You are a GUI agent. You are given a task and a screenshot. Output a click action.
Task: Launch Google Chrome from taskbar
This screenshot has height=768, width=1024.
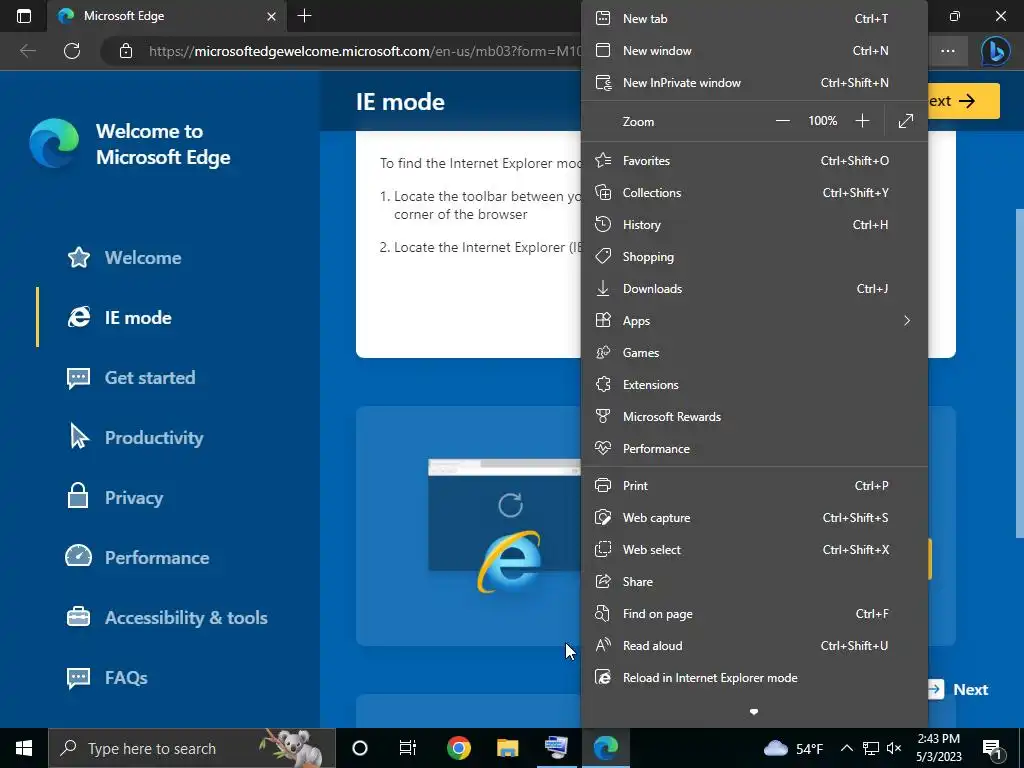458,748
